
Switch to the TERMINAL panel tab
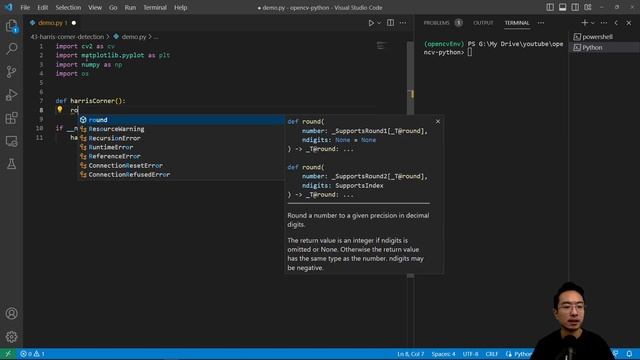tap(517, 23)
